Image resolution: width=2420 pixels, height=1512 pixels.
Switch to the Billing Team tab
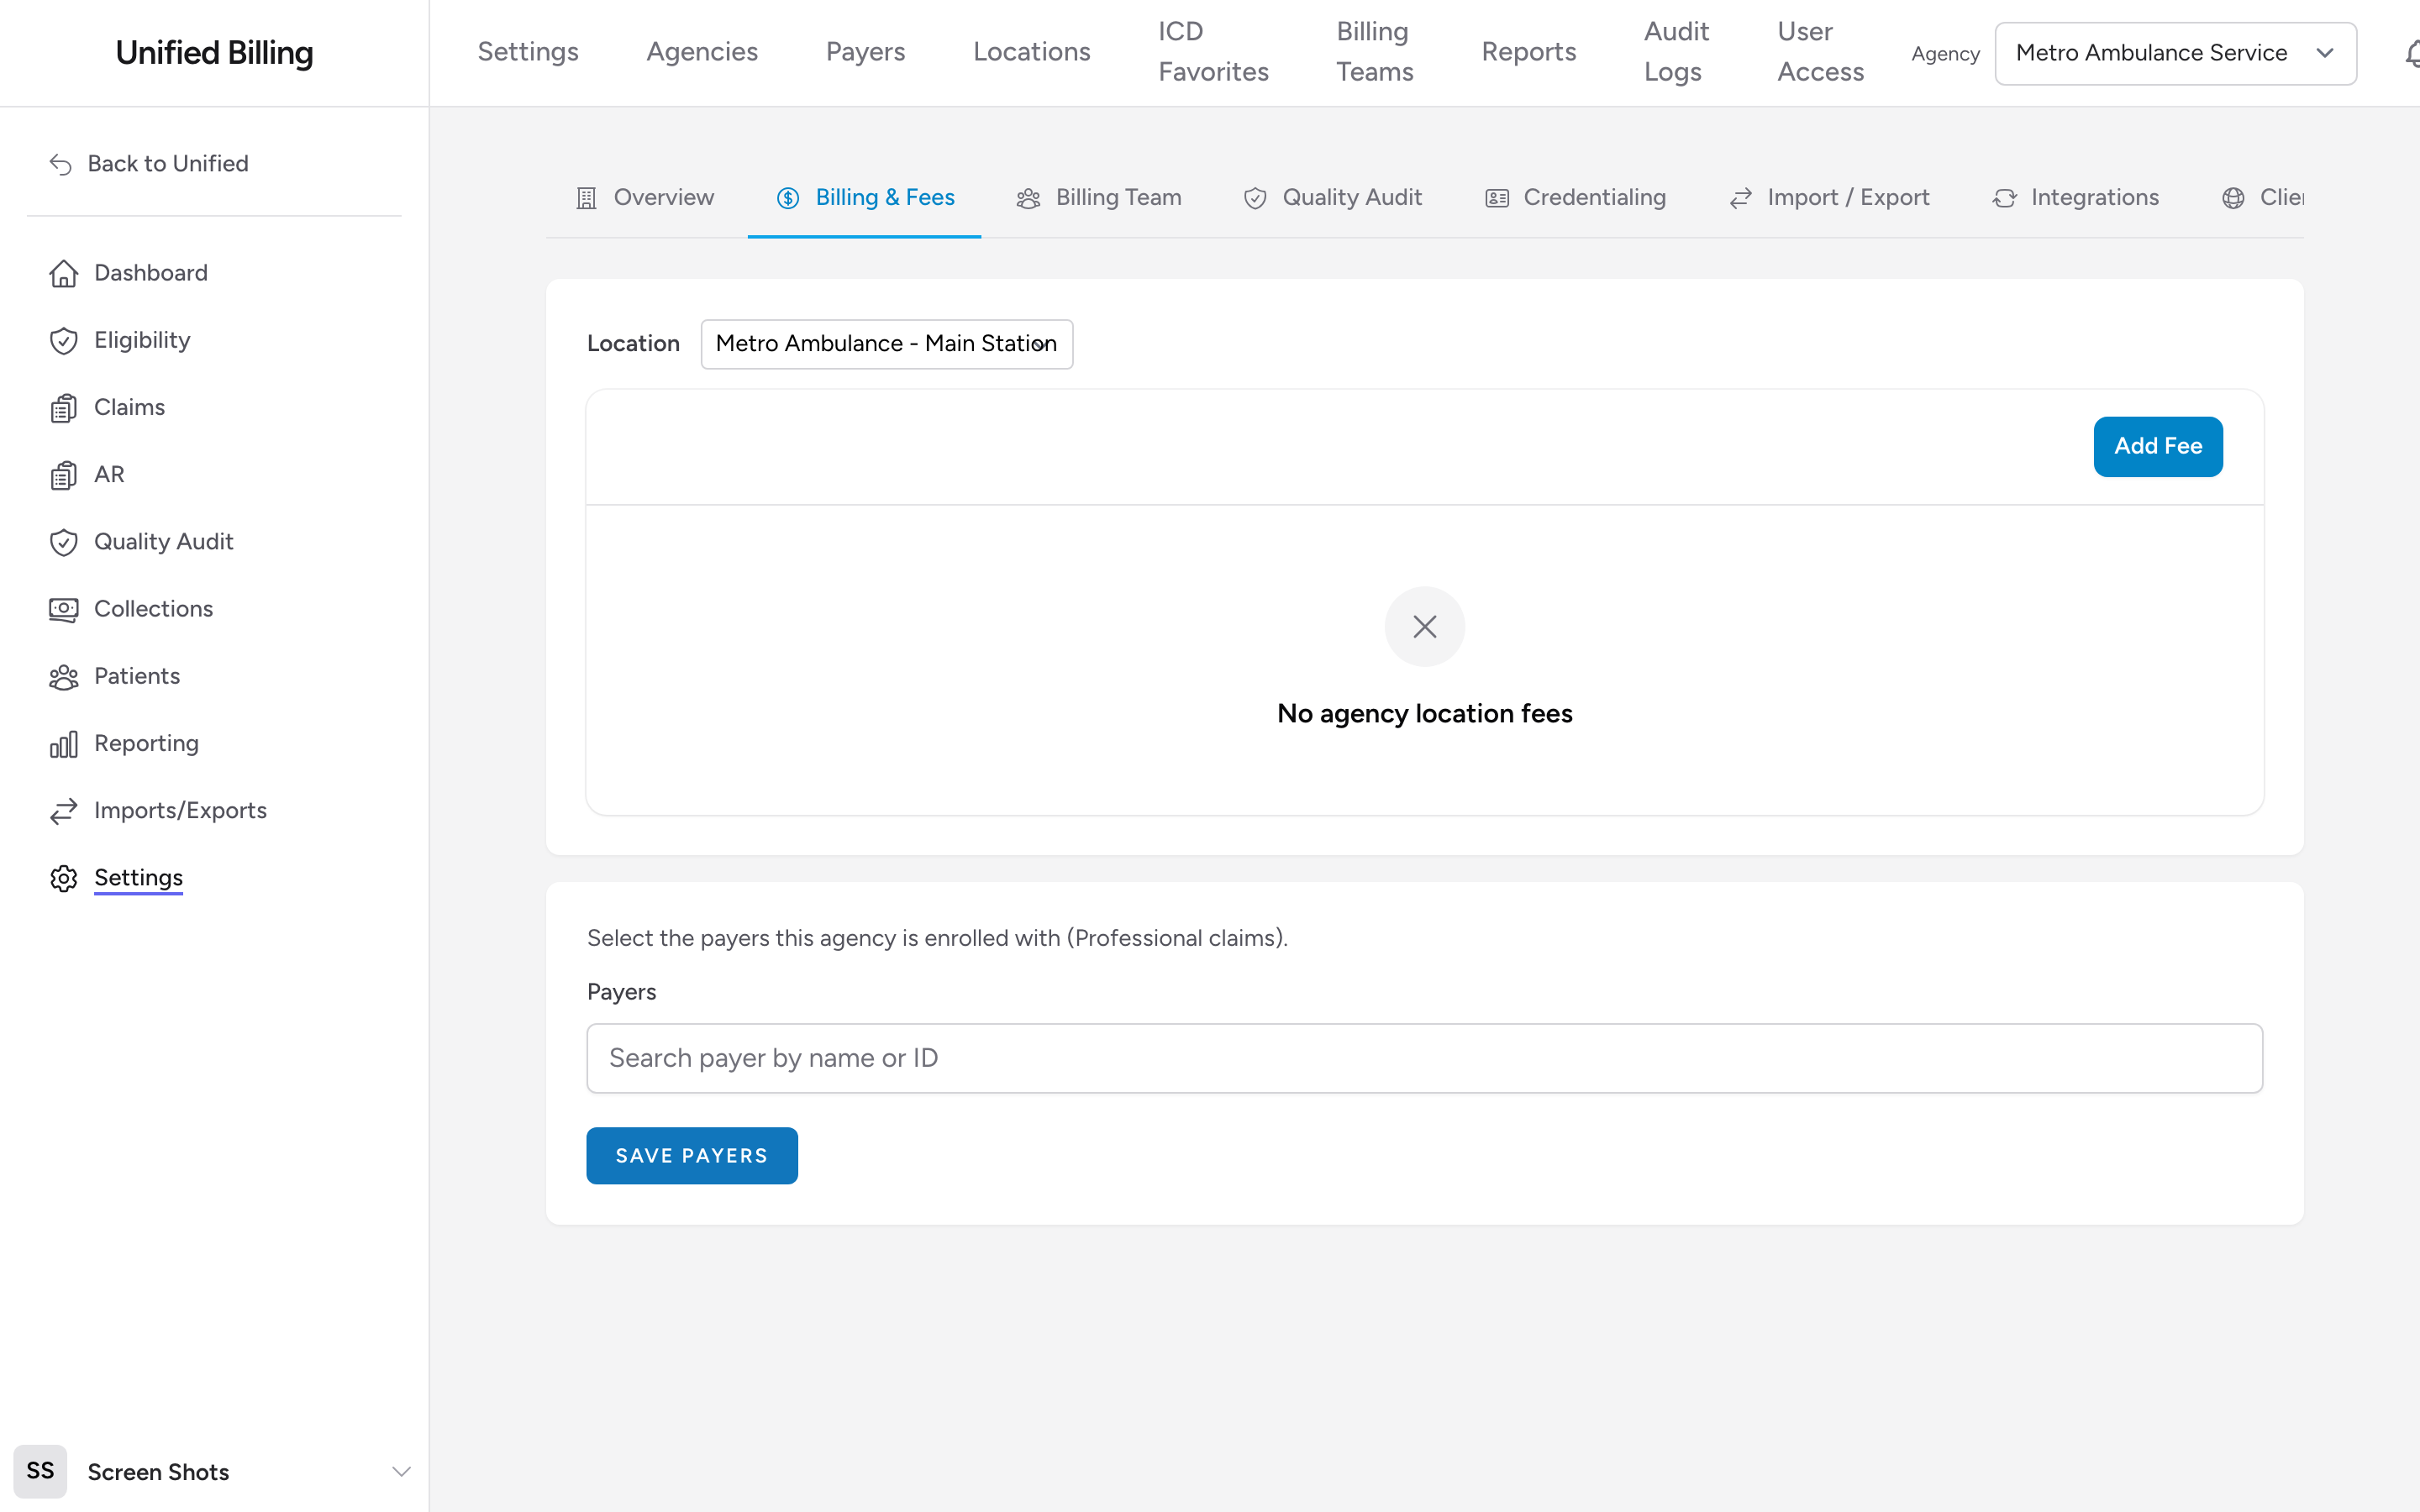pos(1098,198)
